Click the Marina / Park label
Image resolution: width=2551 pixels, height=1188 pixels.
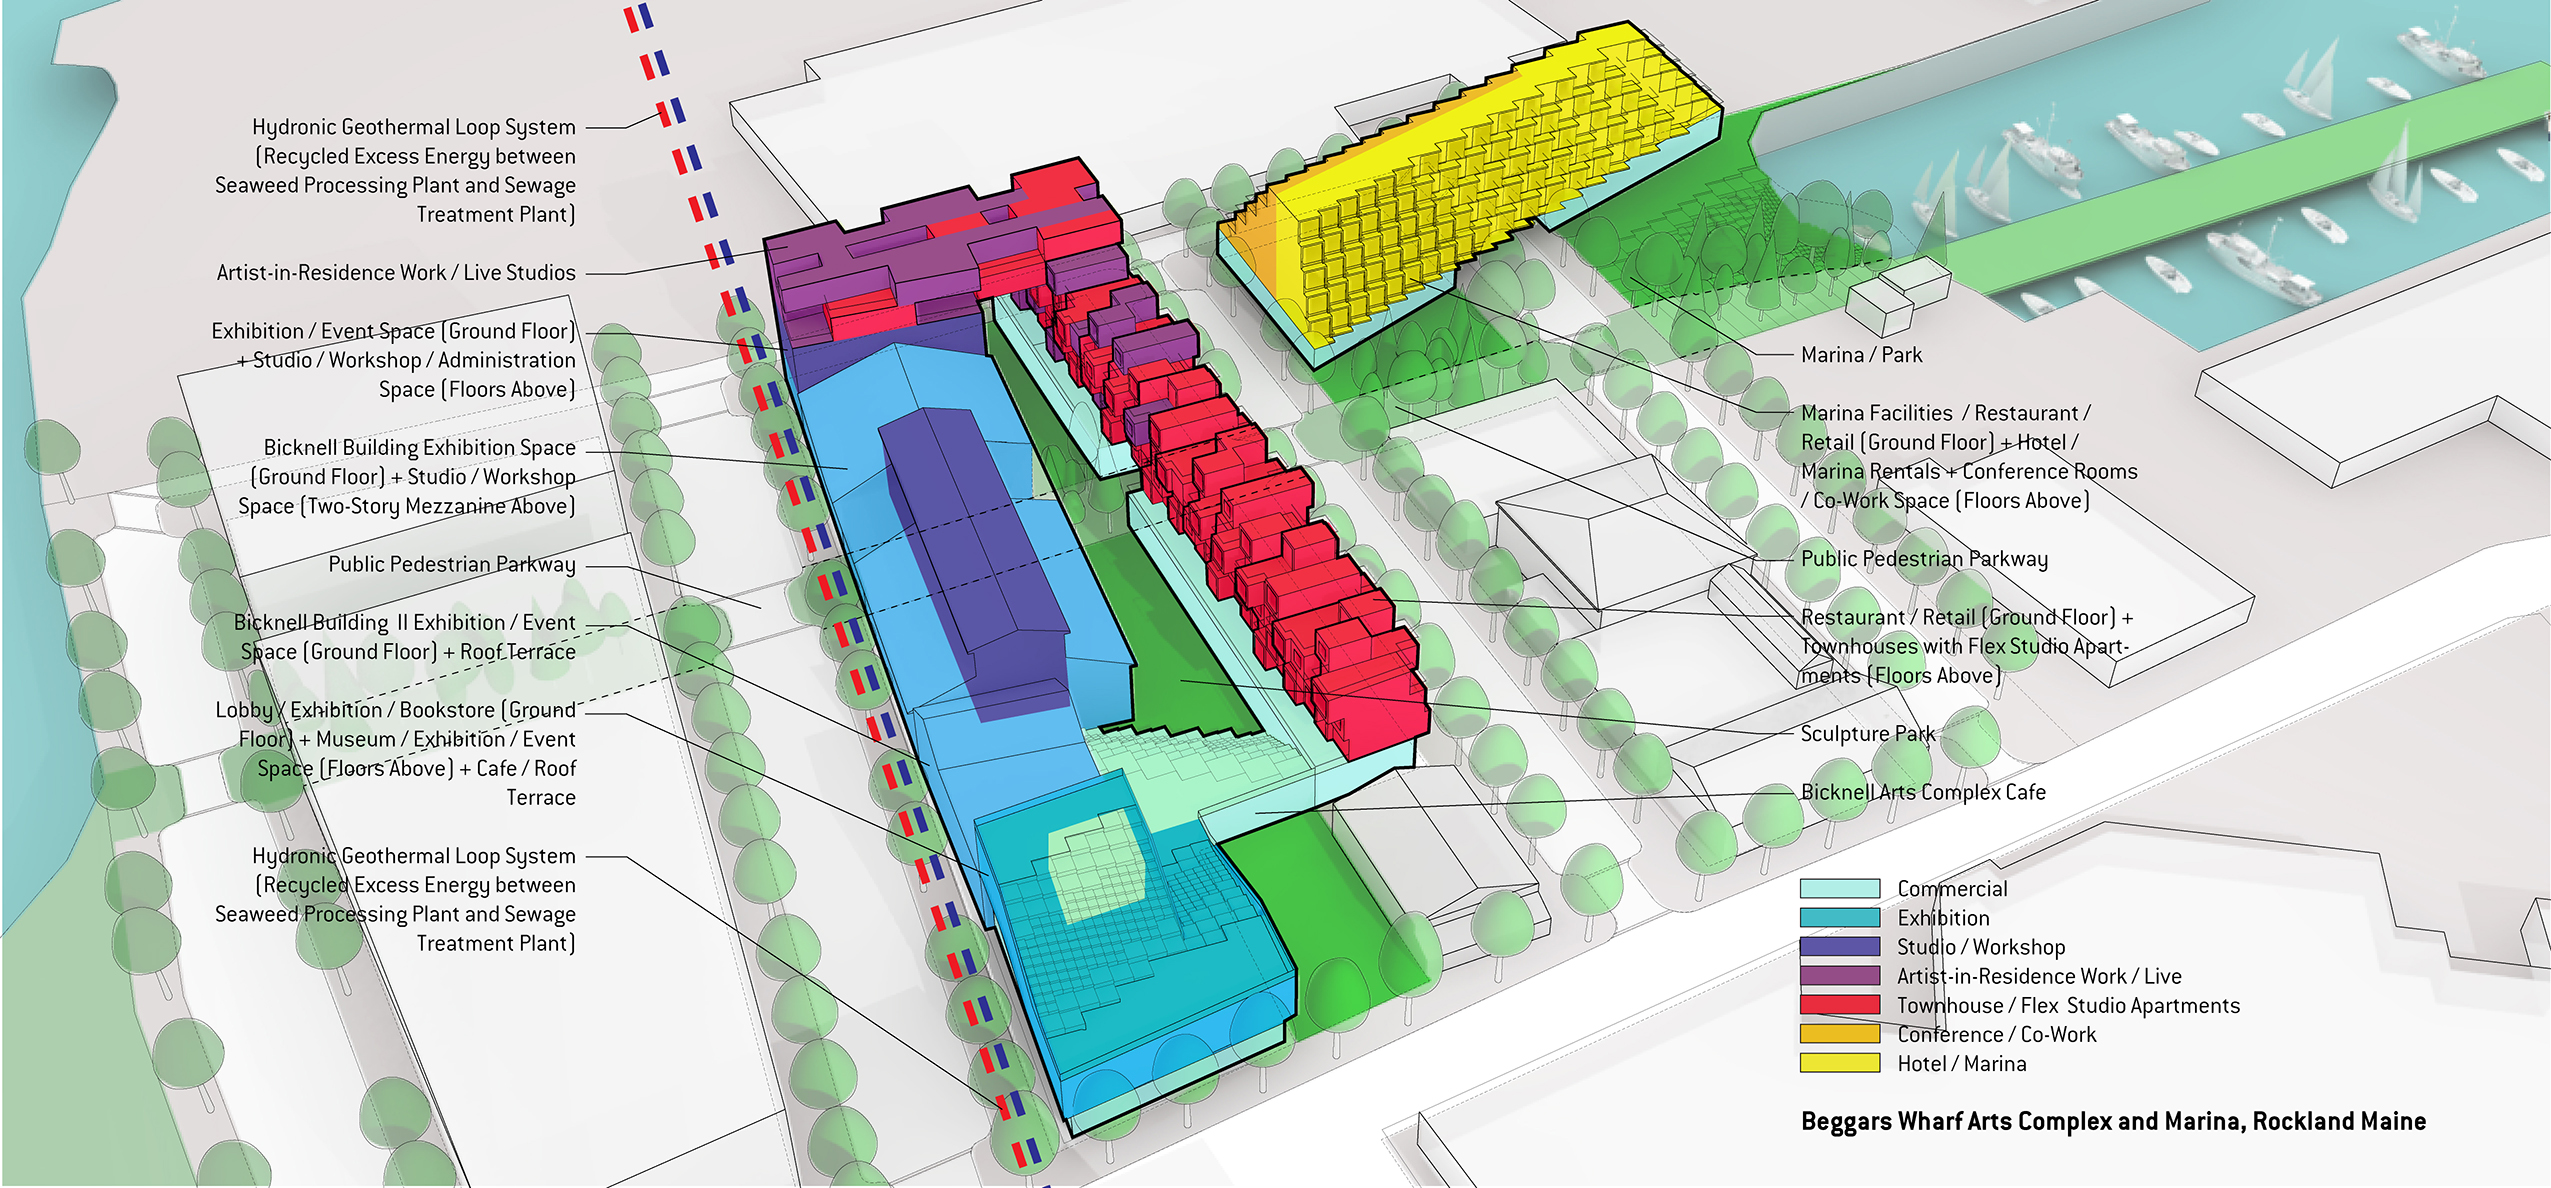[1861, 355]
